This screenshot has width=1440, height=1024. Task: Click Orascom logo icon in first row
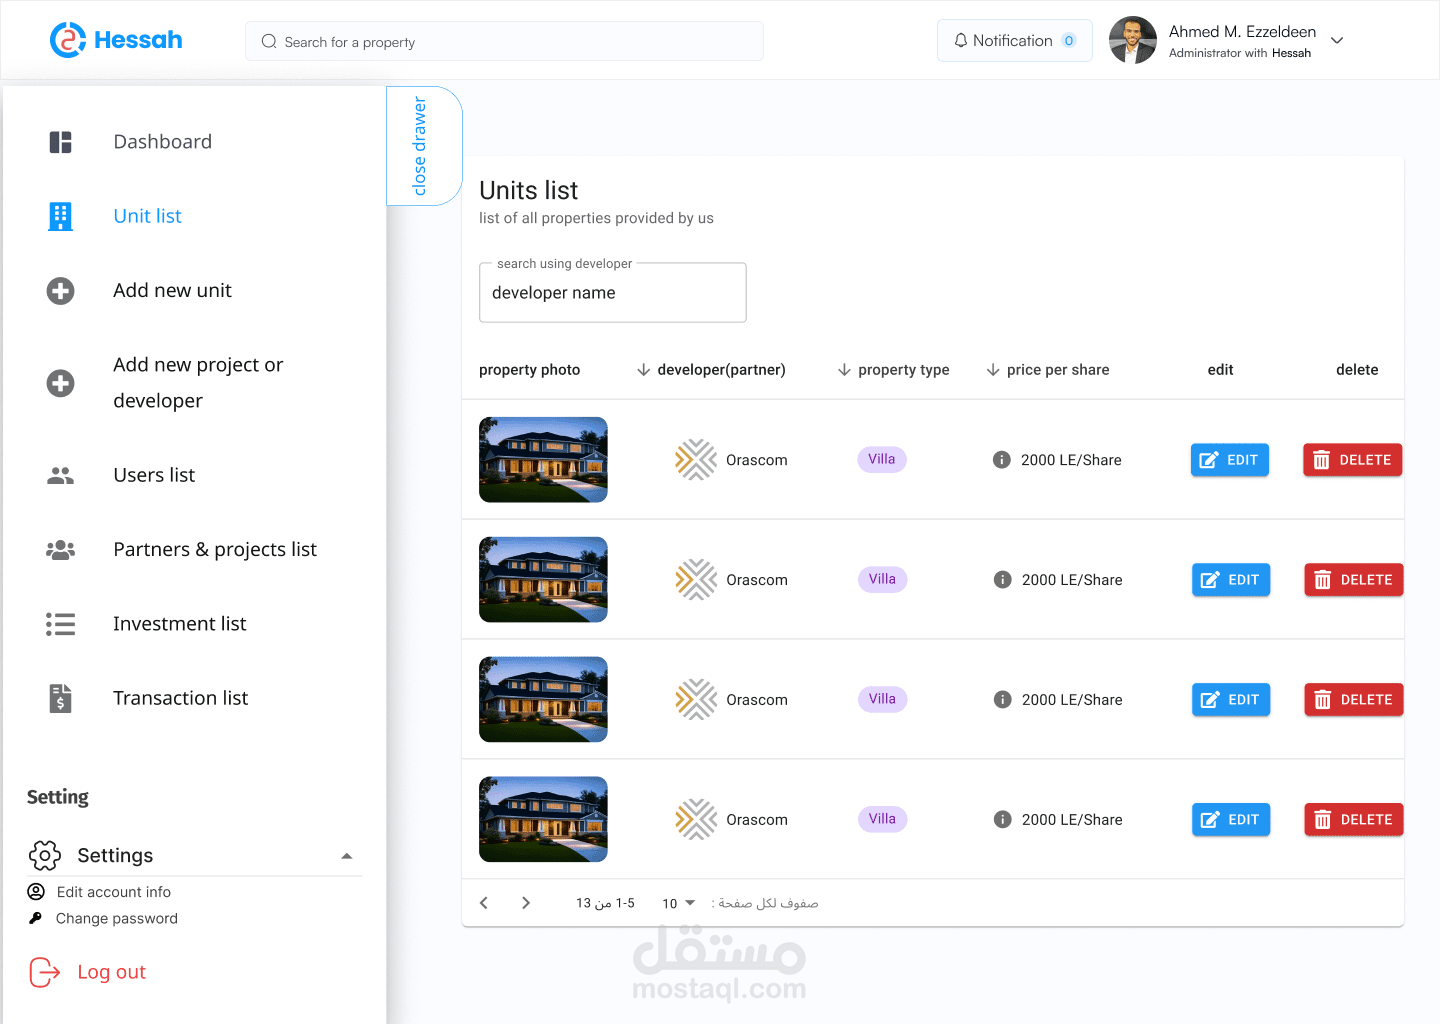click(696, 460)
